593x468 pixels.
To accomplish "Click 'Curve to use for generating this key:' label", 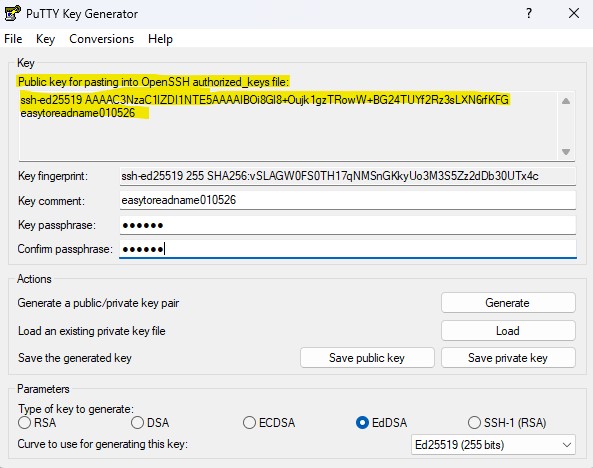I will click(x=102, y=444).
